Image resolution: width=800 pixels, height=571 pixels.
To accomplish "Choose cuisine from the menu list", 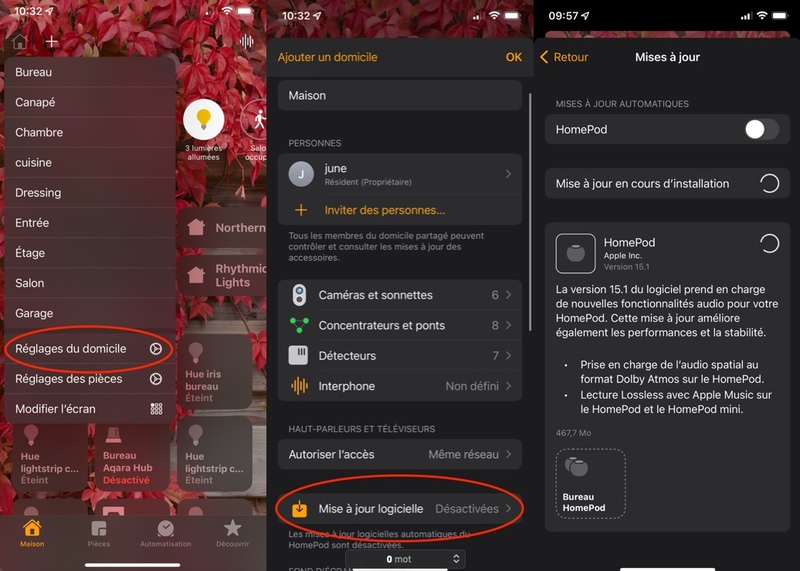I will (x=90, y=162).
